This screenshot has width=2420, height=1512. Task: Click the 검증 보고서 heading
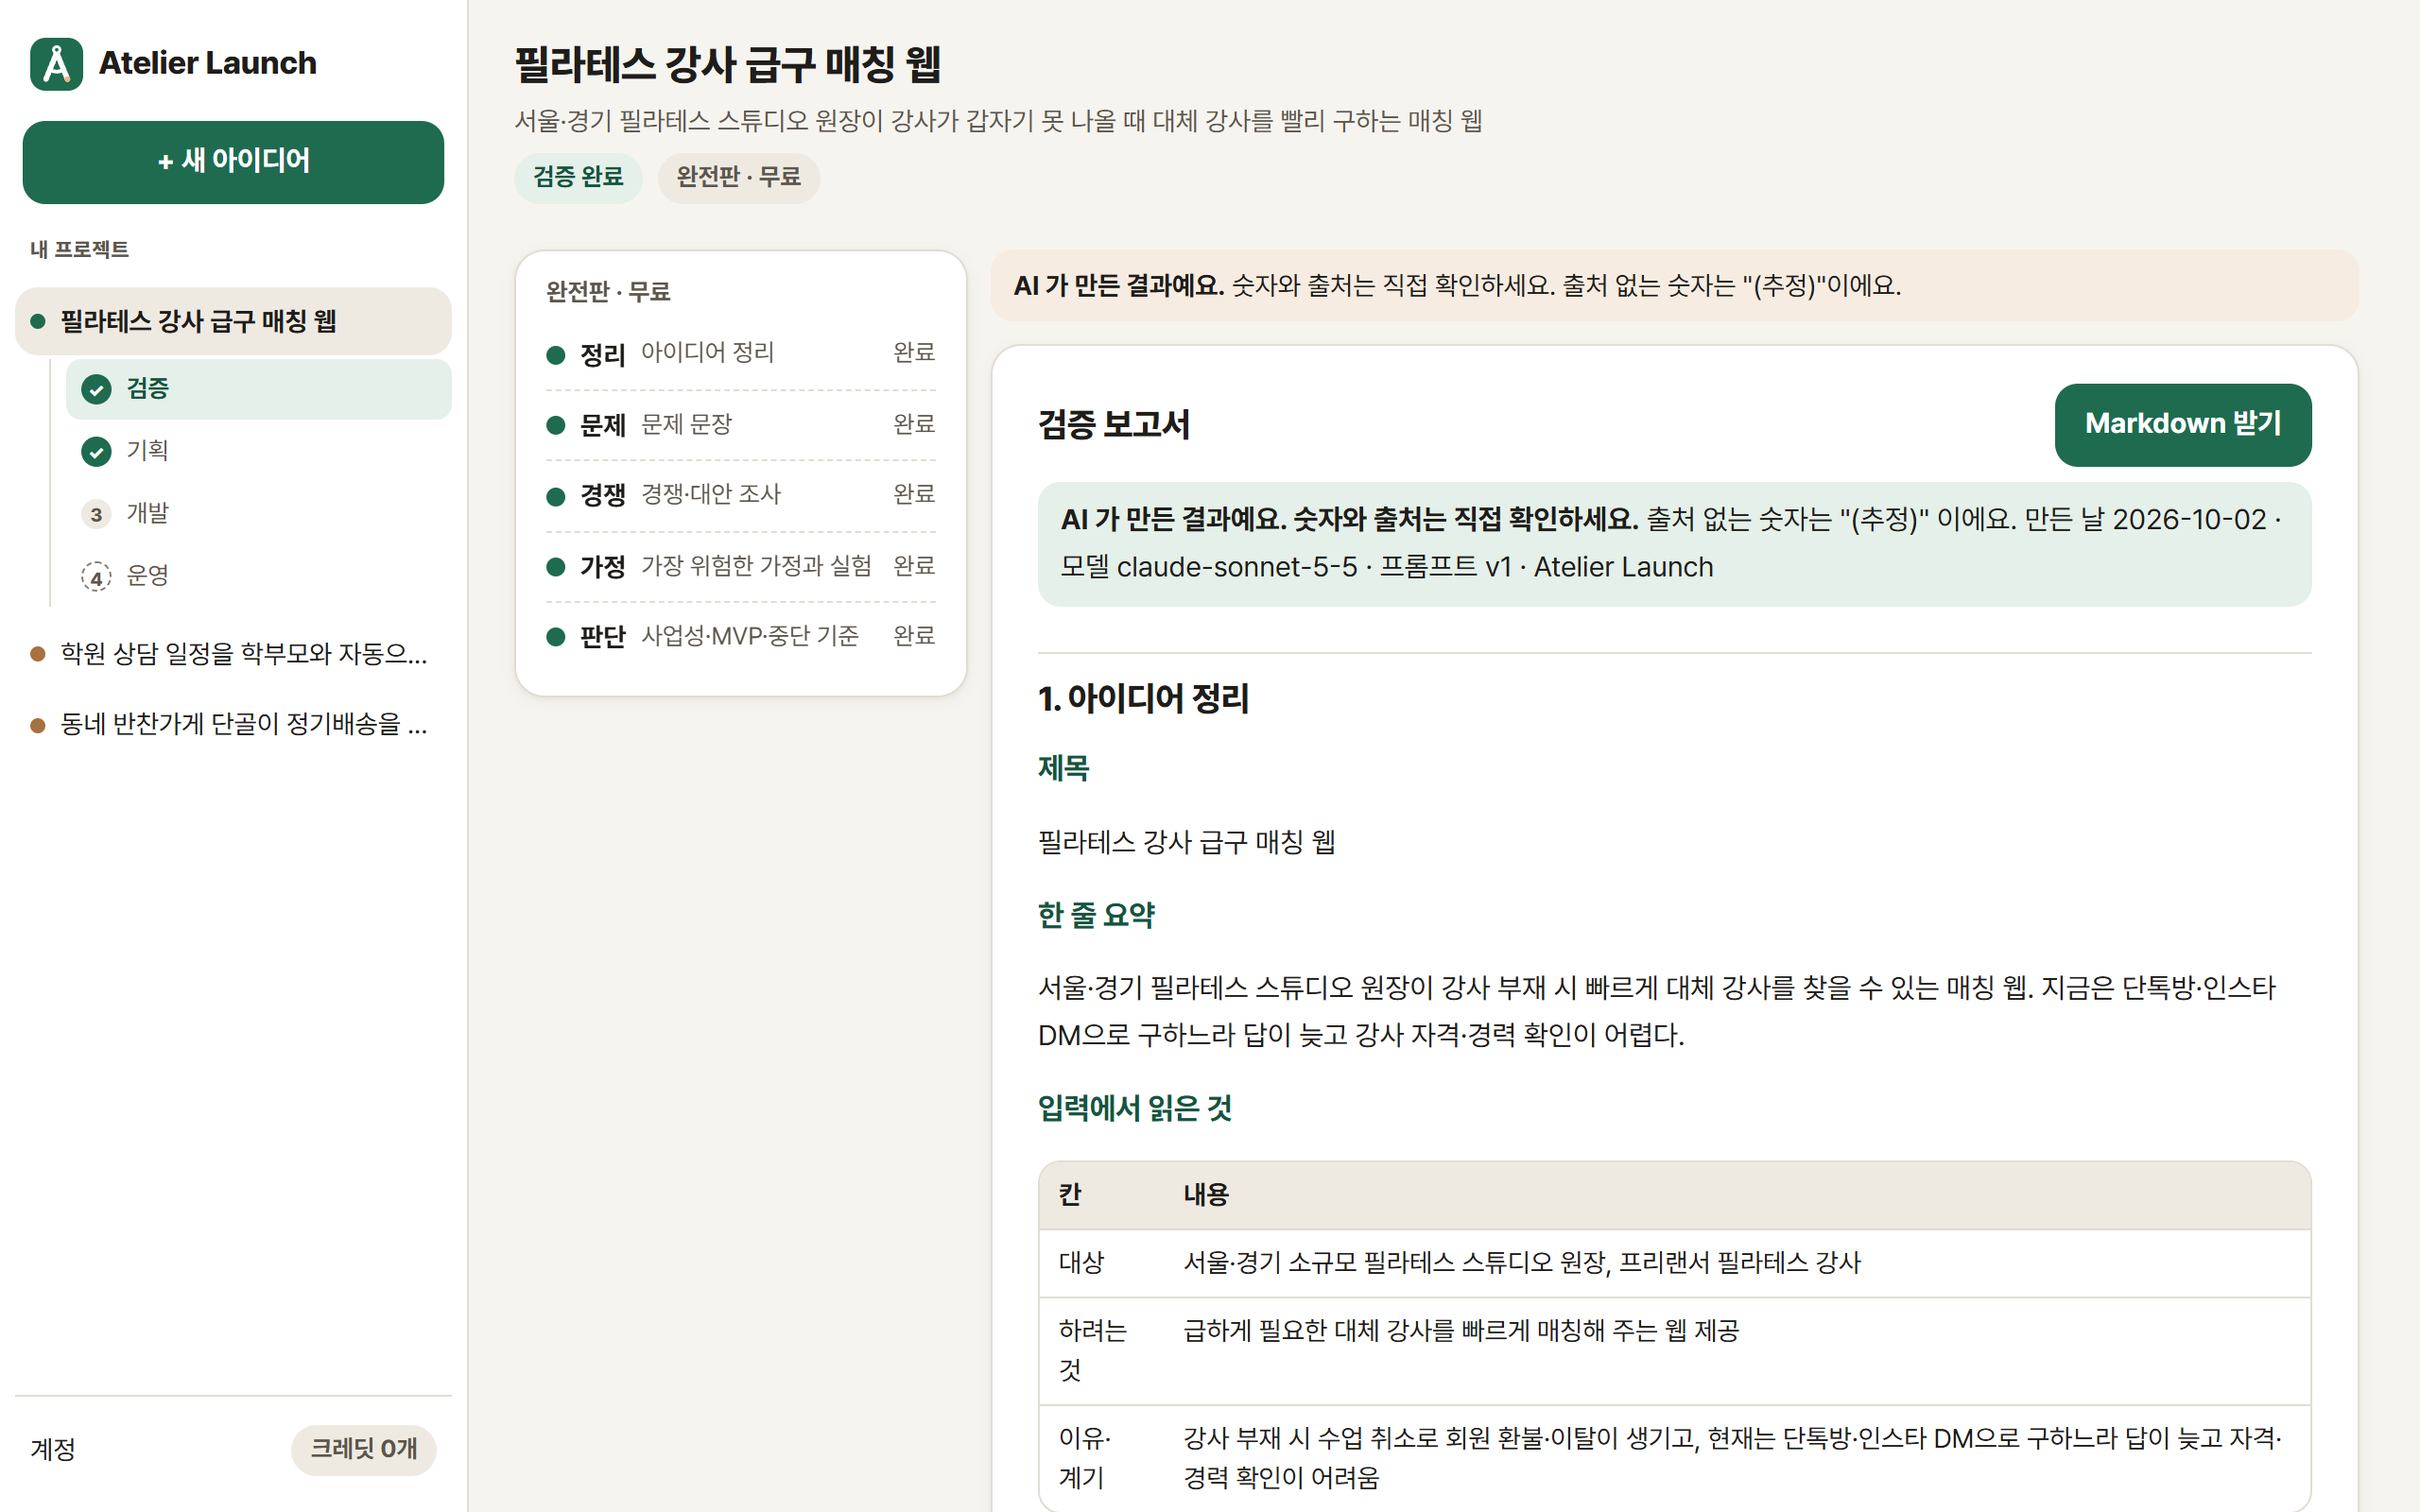1114,425
